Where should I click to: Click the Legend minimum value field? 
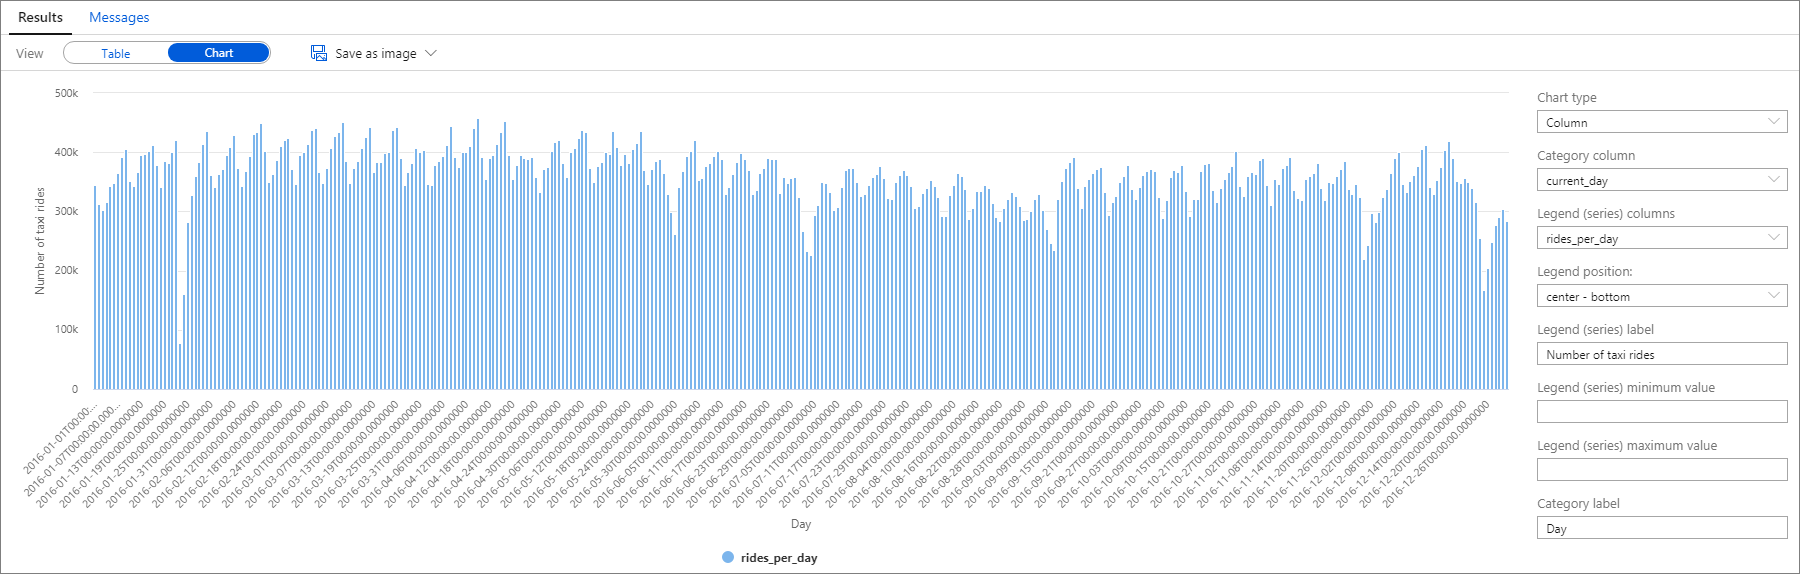1660,412
